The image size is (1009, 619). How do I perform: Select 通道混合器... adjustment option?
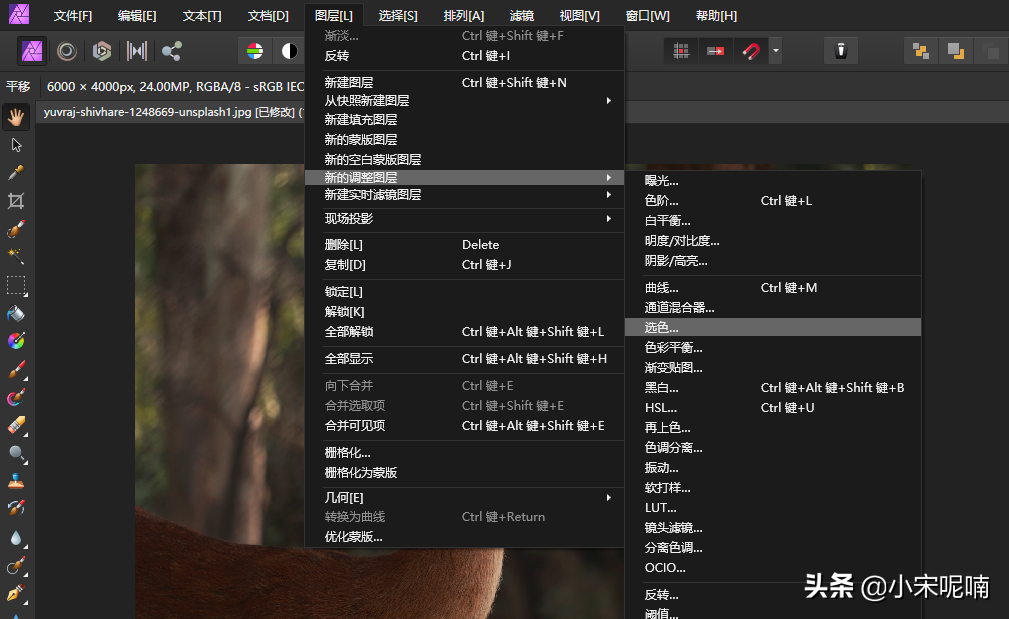[x=773, y=308]
